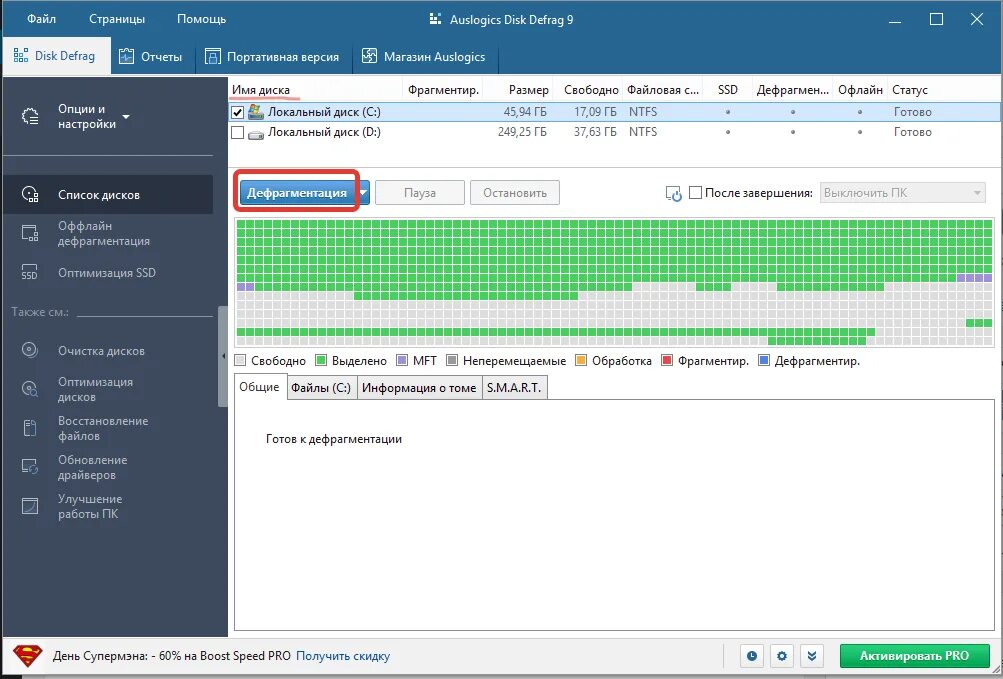The width and height of the screenshot is (1003, 679).
Task: Click the Восстановление файлов icon
Action: click(30, 427)
